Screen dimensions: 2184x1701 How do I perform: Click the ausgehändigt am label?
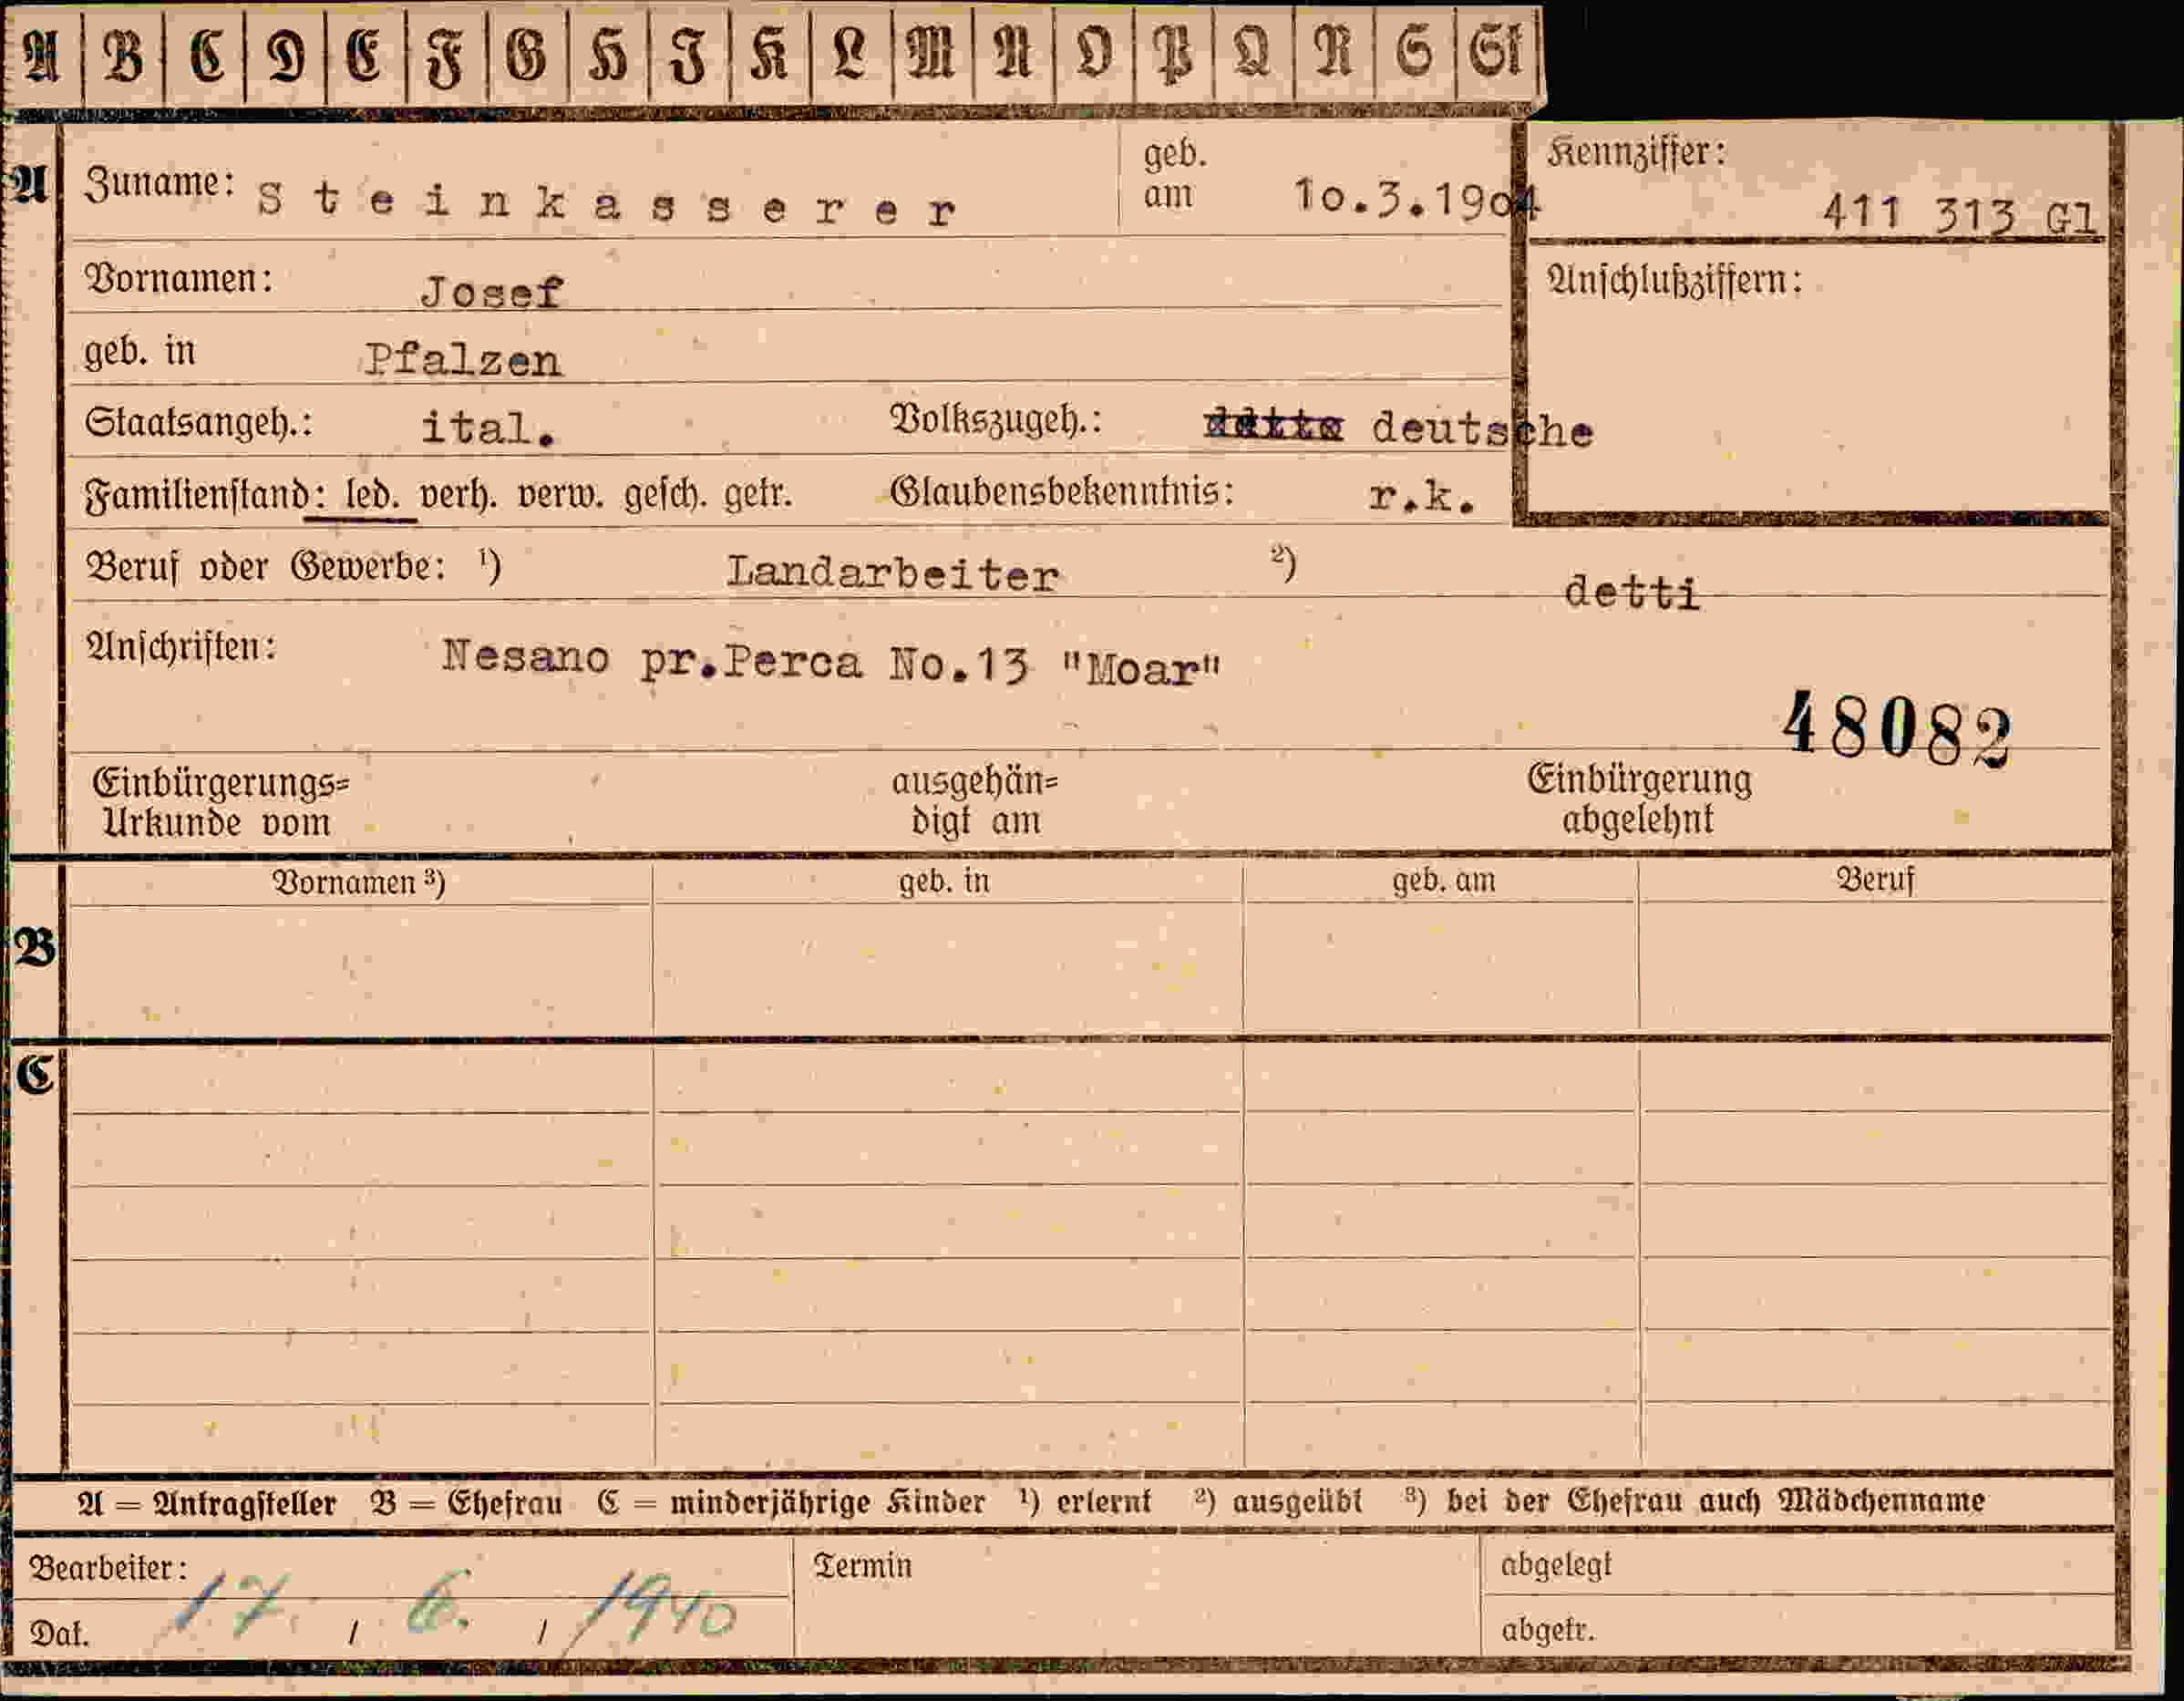[975, 801]
